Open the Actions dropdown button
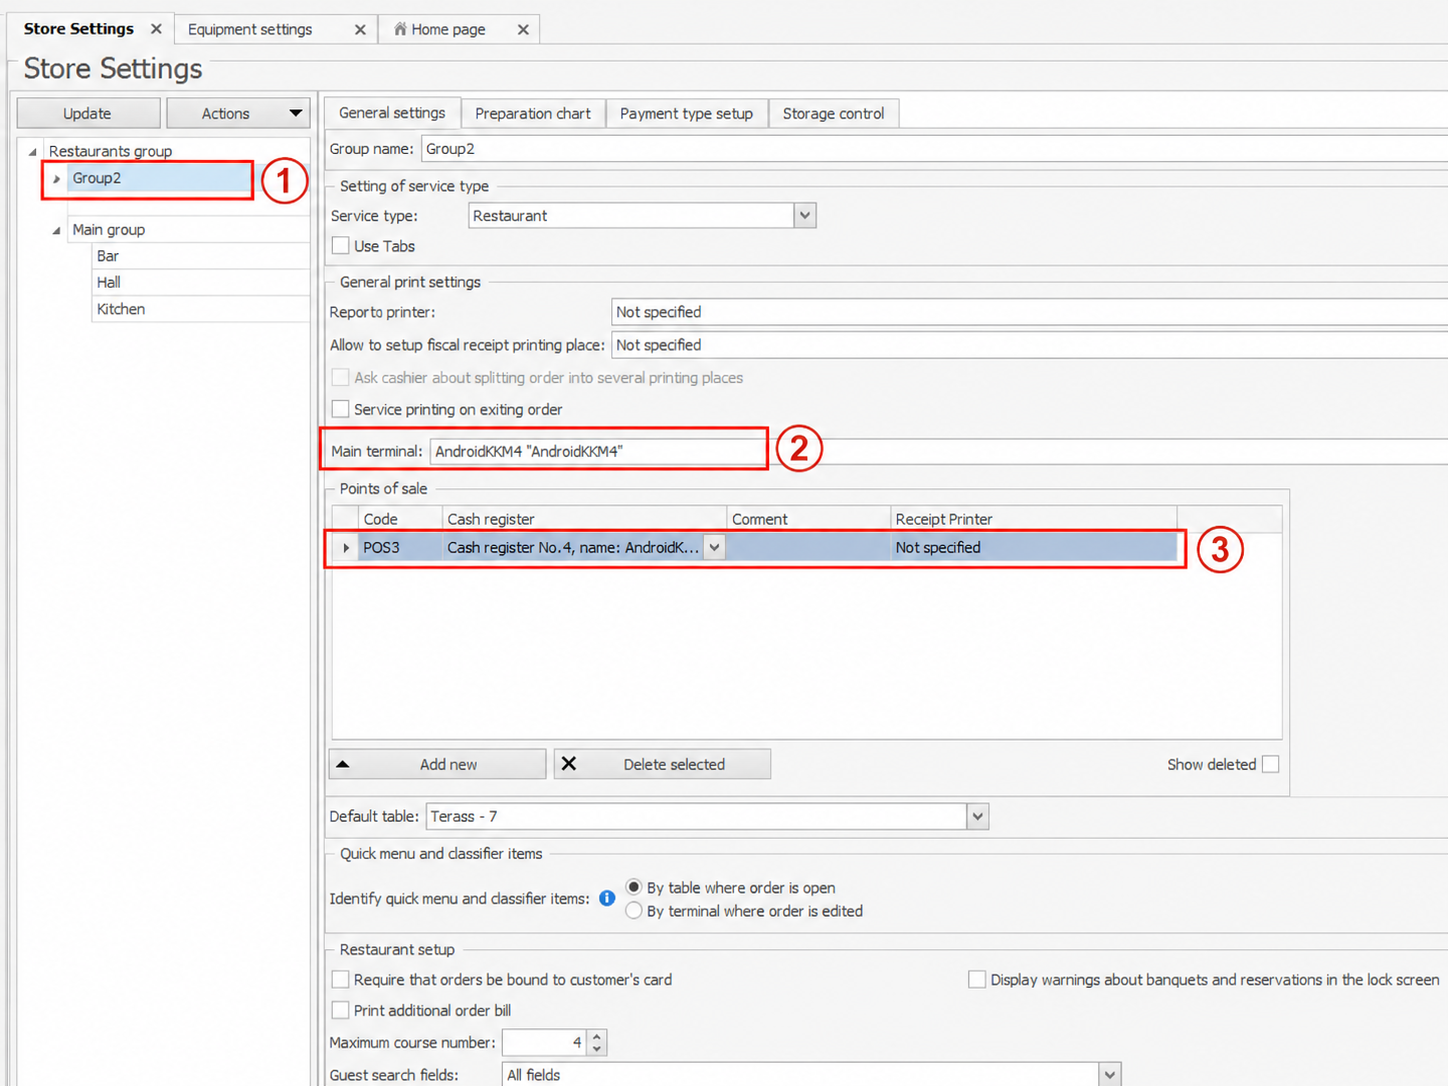The width and height of the screenshot is (1448, 1086). pos(237,113)
